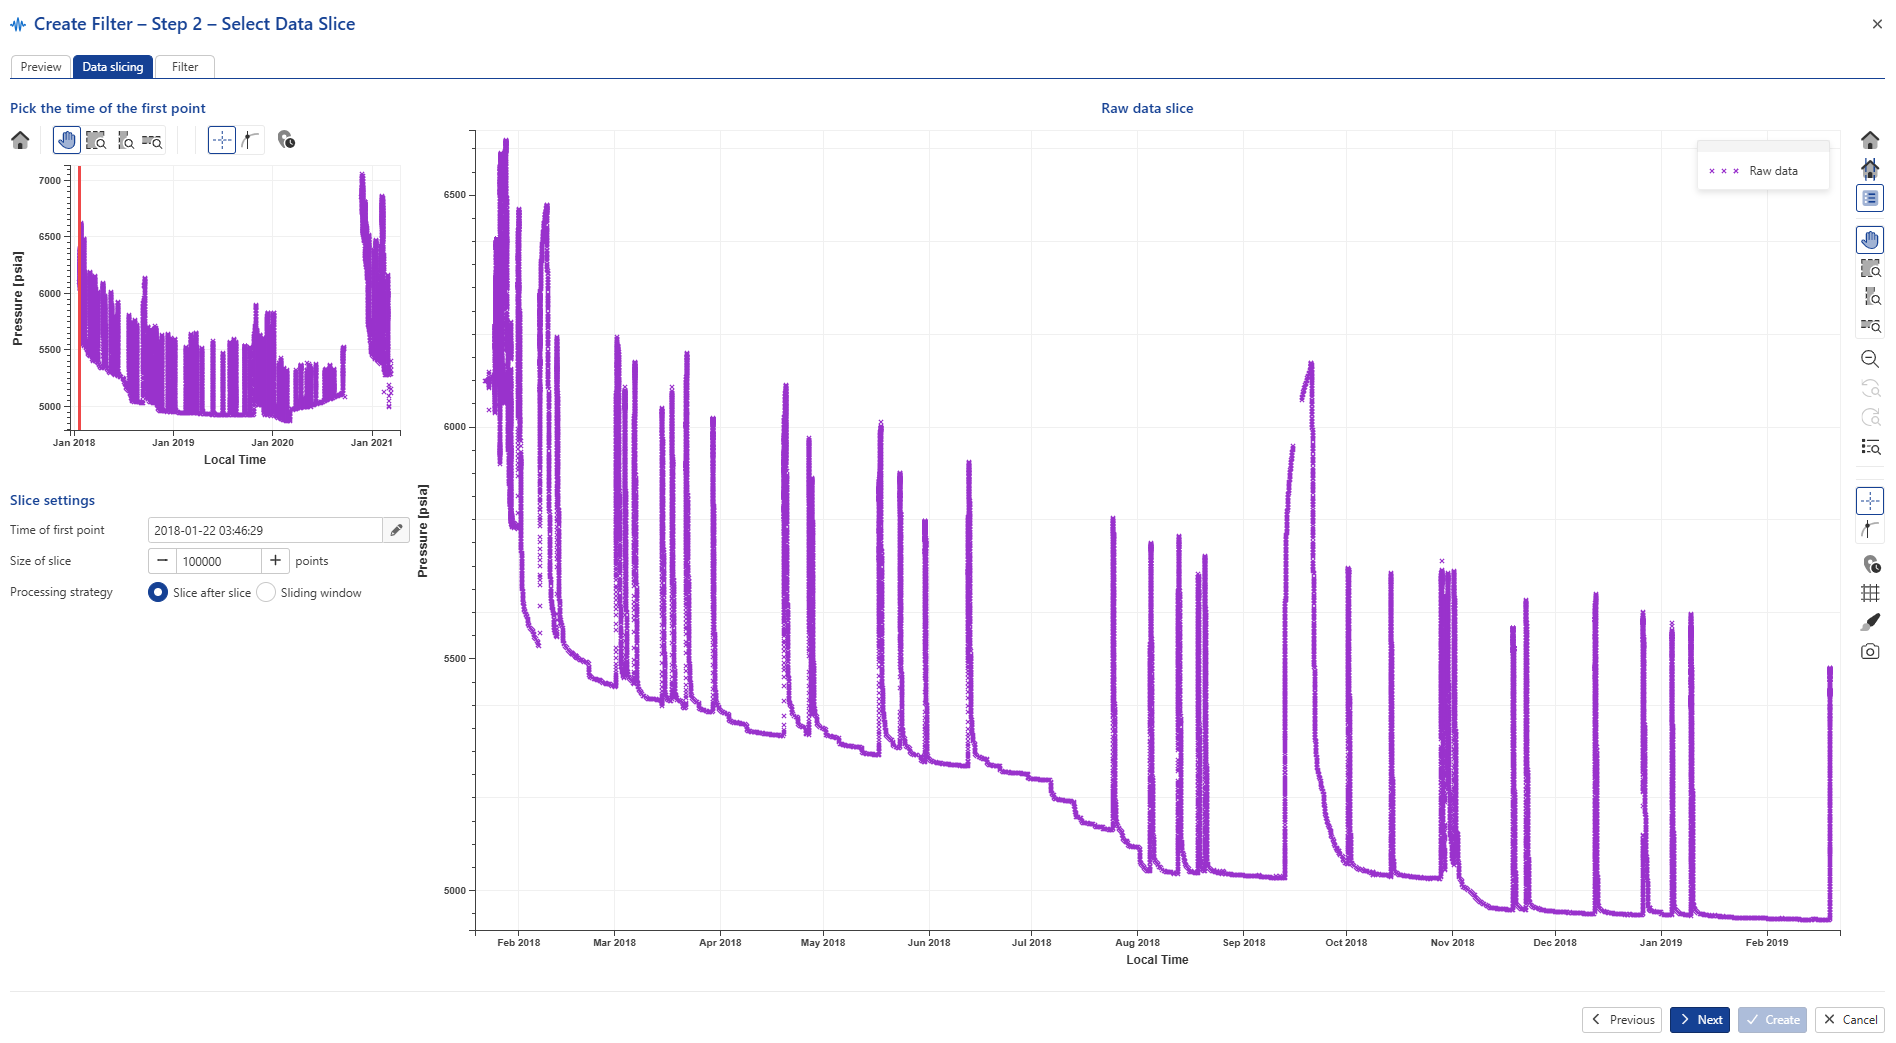The height and width of the screenshot is (1043, 1896).
Task: Increase slice size with the plus button
Action: (x=276, y=561)
